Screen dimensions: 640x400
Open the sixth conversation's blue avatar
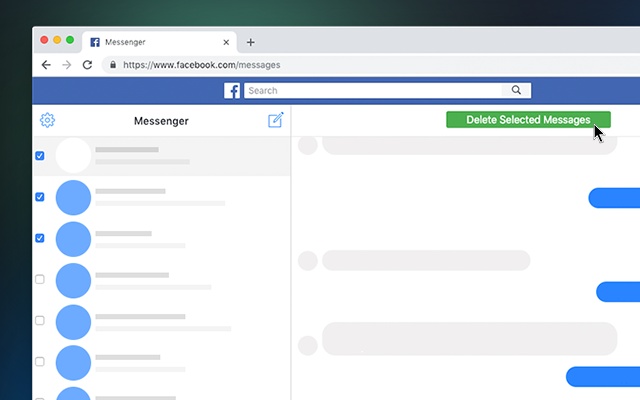point(73,363)
